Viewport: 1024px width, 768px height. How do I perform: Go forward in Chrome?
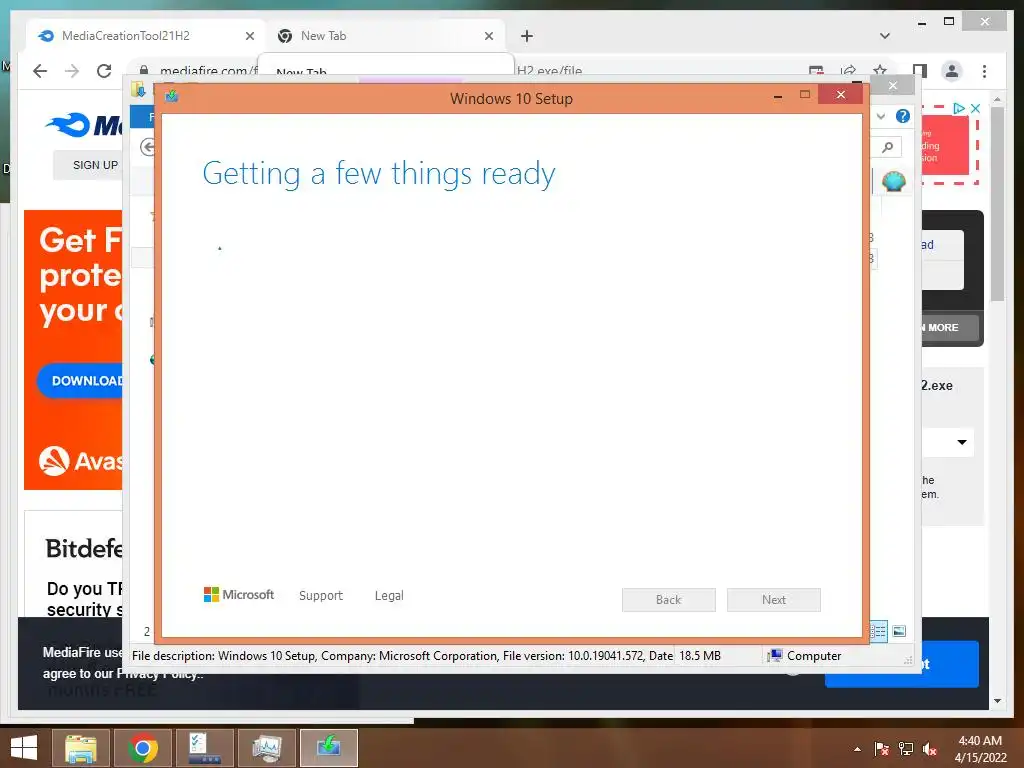pos(72,71)
